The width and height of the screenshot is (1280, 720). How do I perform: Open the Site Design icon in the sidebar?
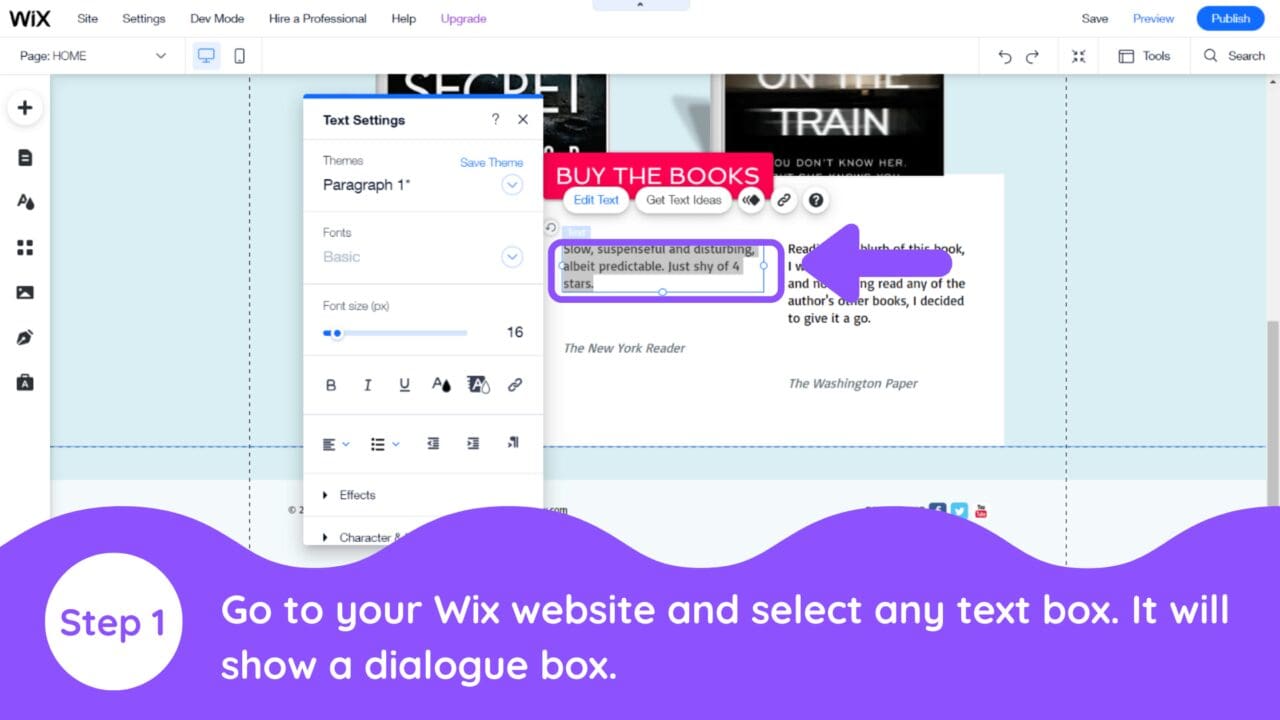coord(25,201)
